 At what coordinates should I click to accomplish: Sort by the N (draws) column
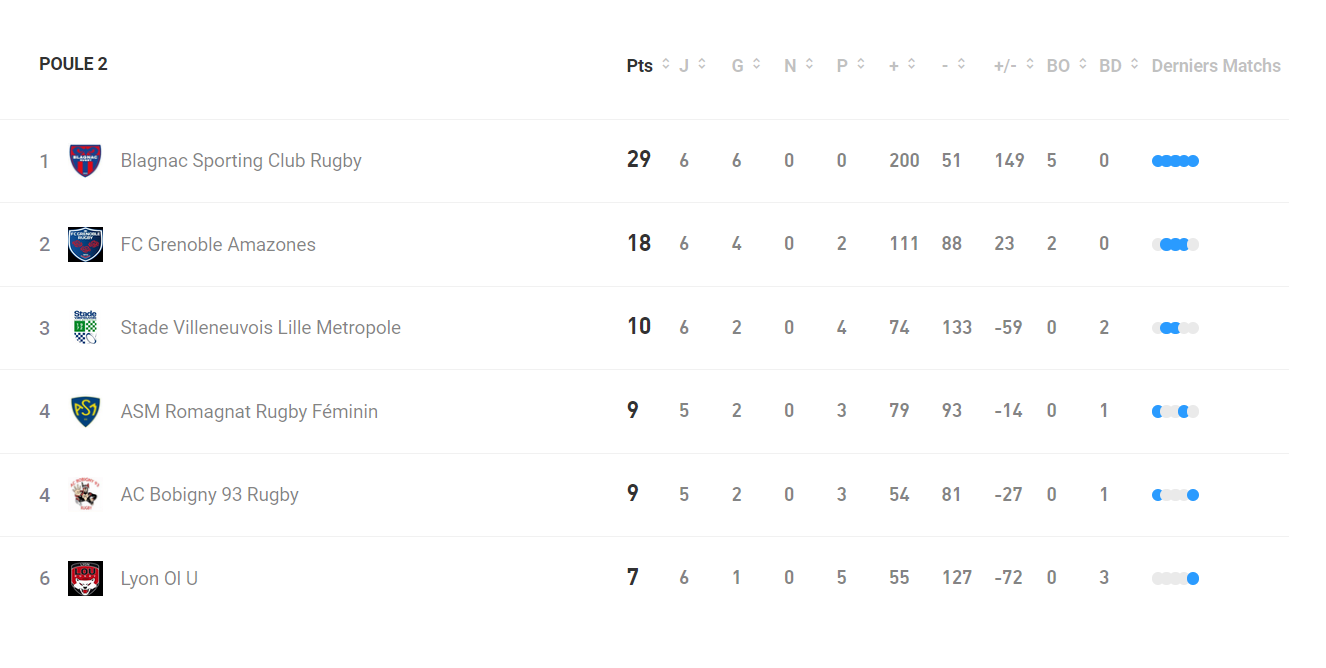pyautogui.click(x=798, y=66)
